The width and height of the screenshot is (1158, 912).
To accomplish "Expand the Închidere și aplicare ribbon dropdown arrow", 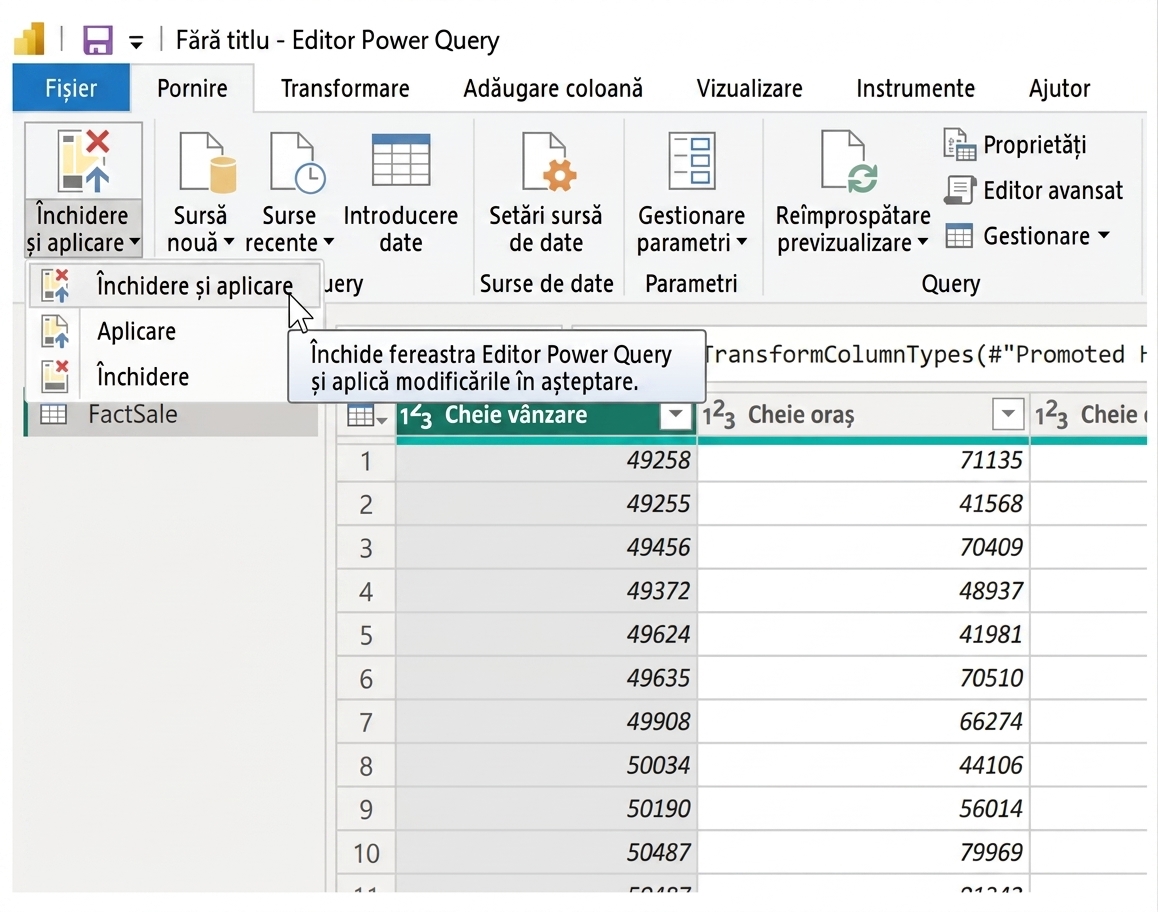I will (x=134, y=241).
